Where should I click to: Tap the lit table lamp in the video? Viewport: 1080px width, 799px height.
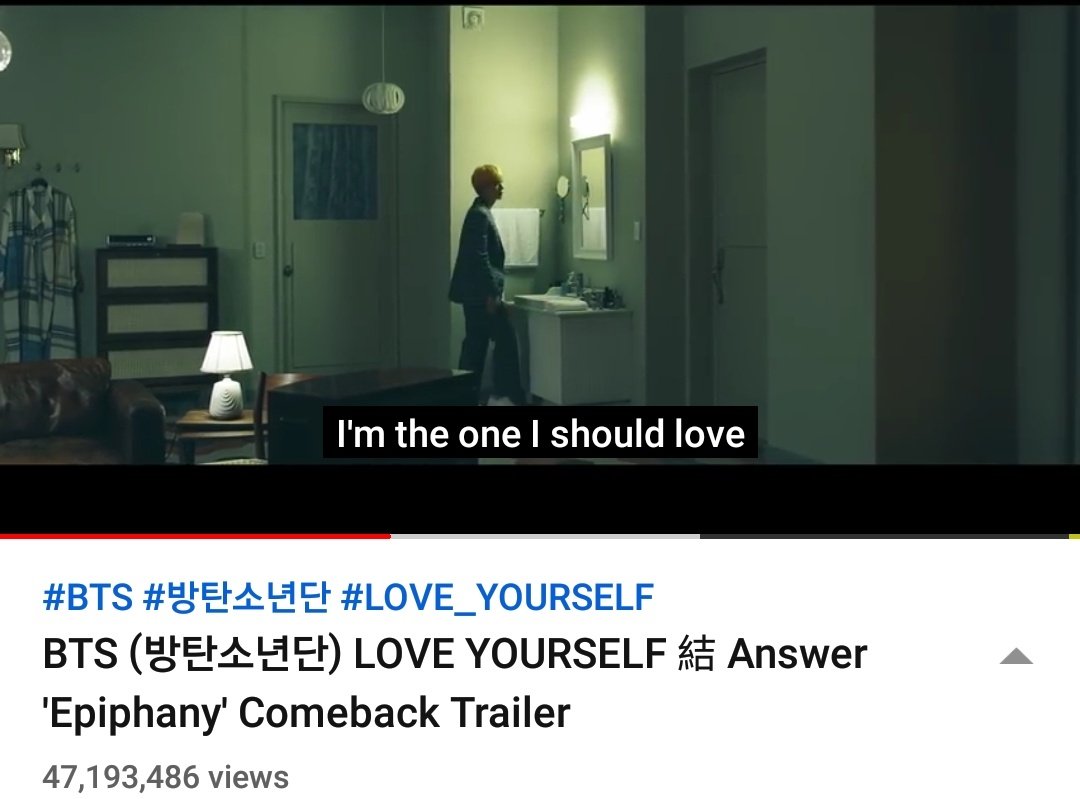pos(226,374)
